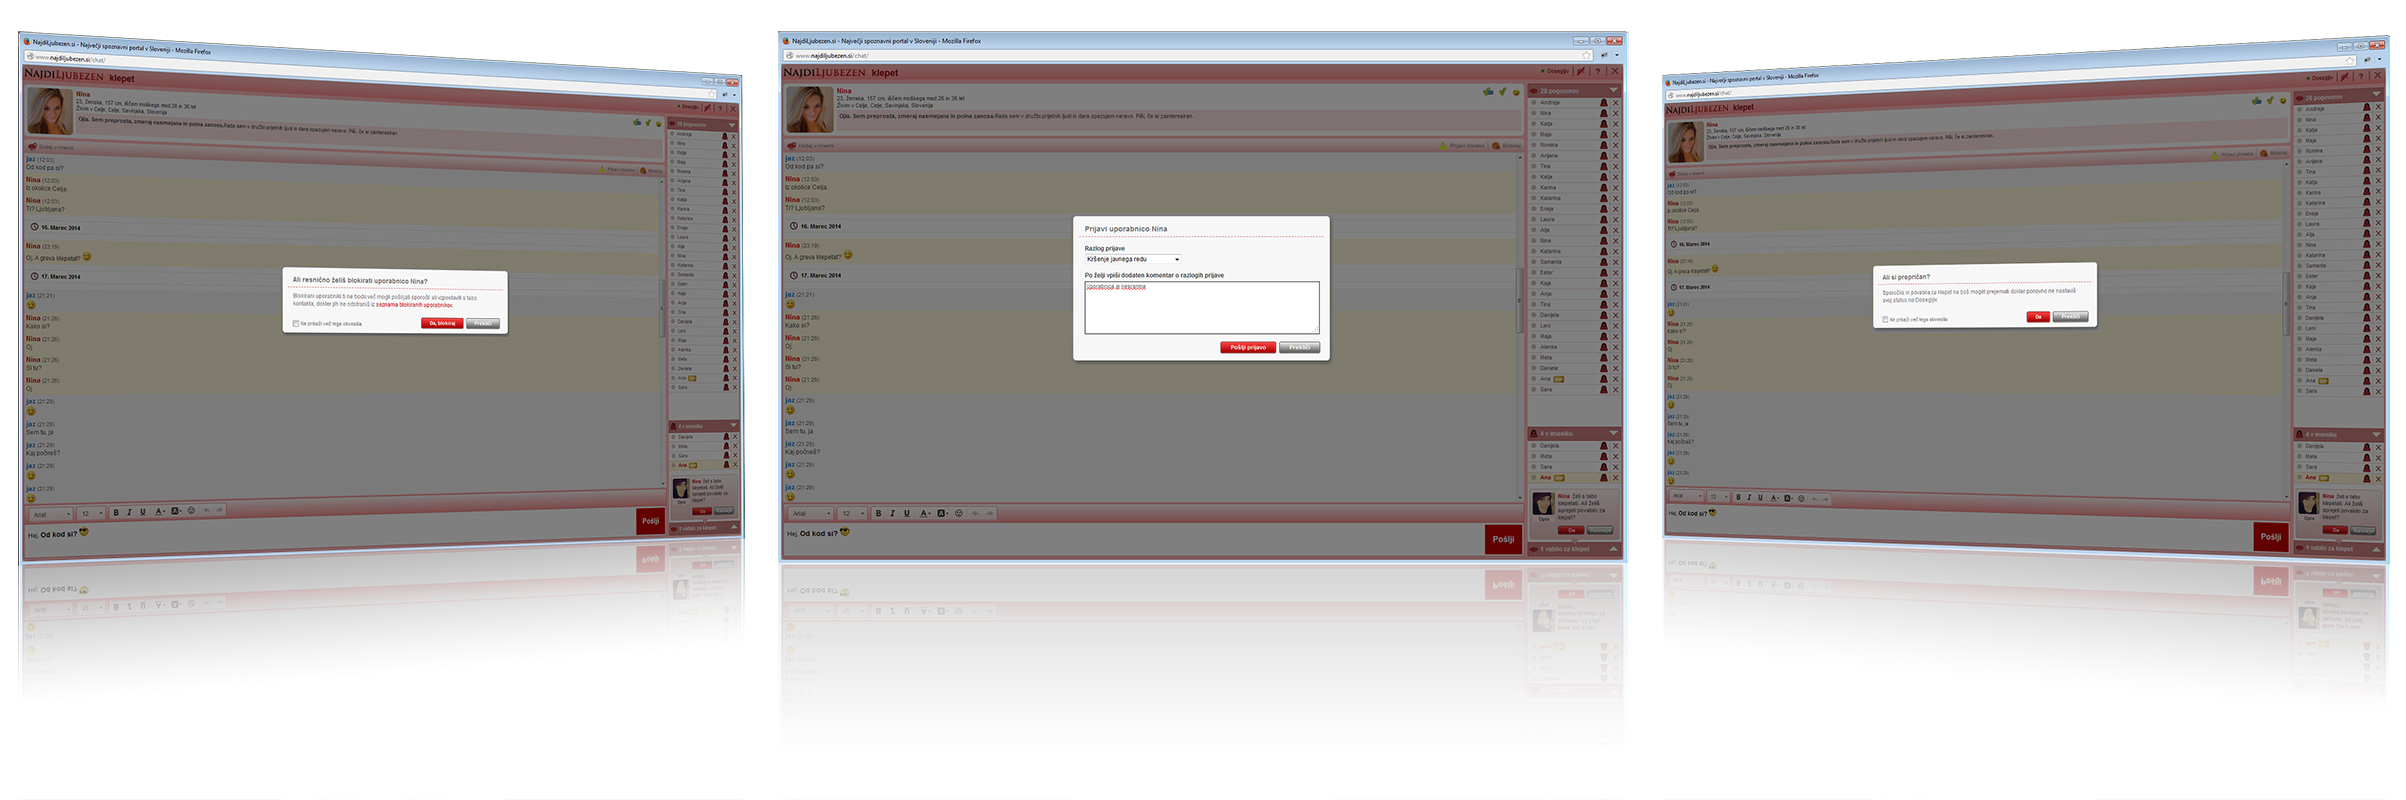Click 'Da, blokiraj' button in block dialog
The width and height of the screenshot is (2406, 800).
[x=441, y=323]
